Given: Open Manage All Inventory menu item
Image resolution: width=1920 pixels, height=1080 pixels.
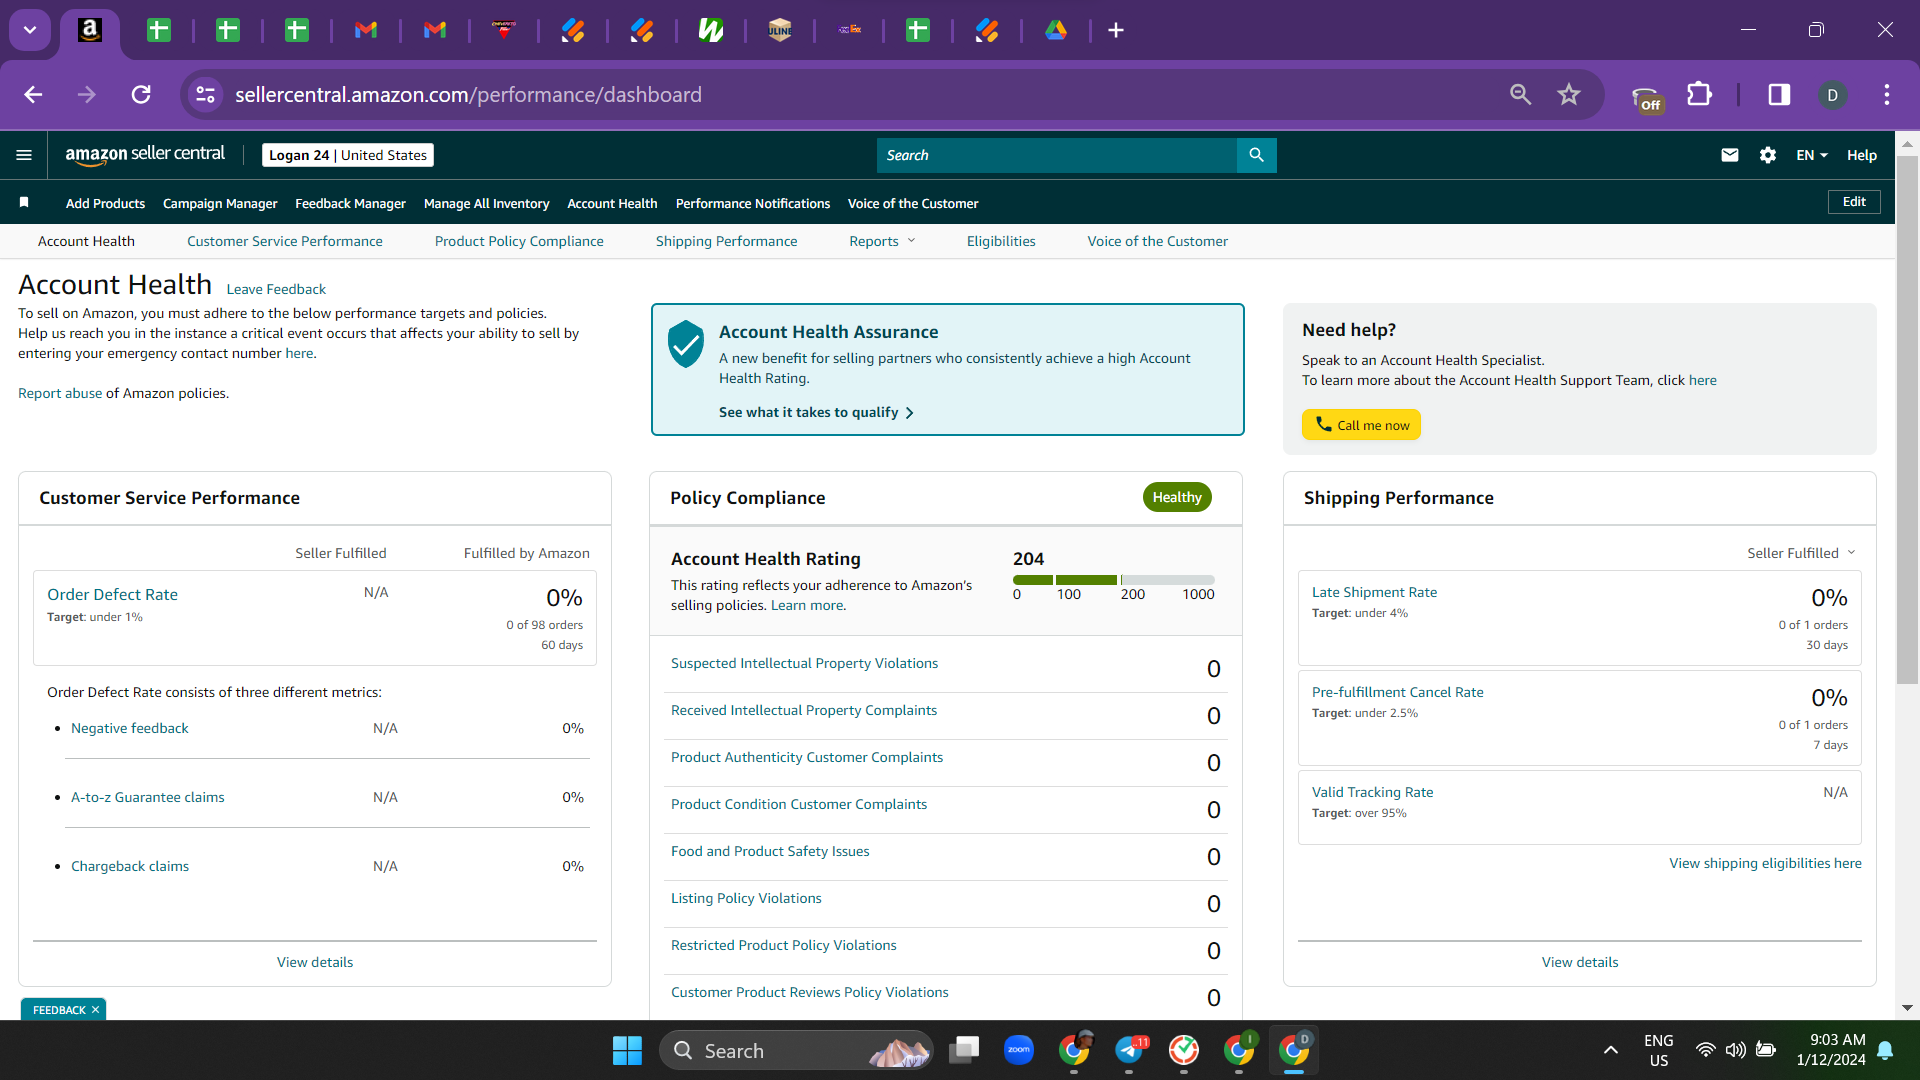Looking at the screenshot, I should (486, 203).
